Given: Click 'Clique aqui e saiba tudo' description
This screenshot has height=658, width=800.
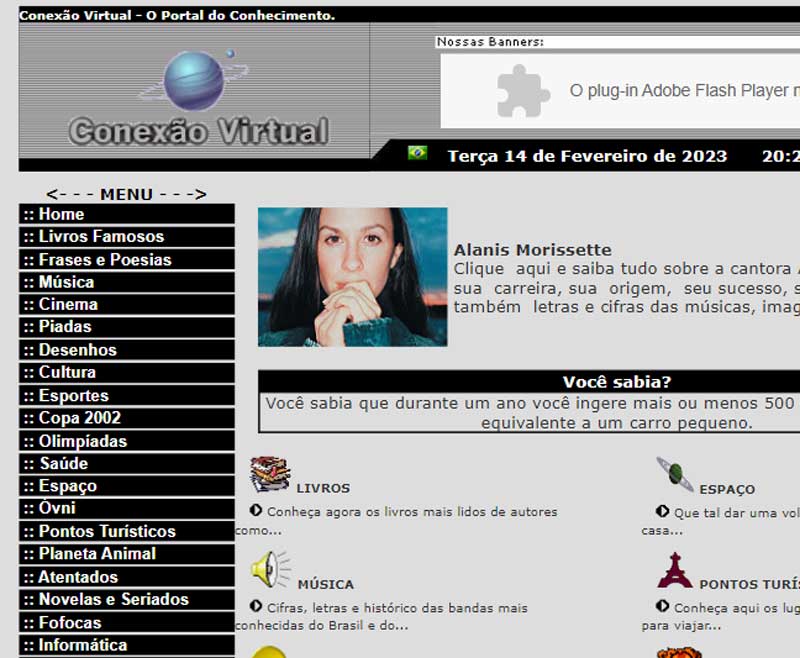Looking at the screenshot, I should [x=627, y=288].
